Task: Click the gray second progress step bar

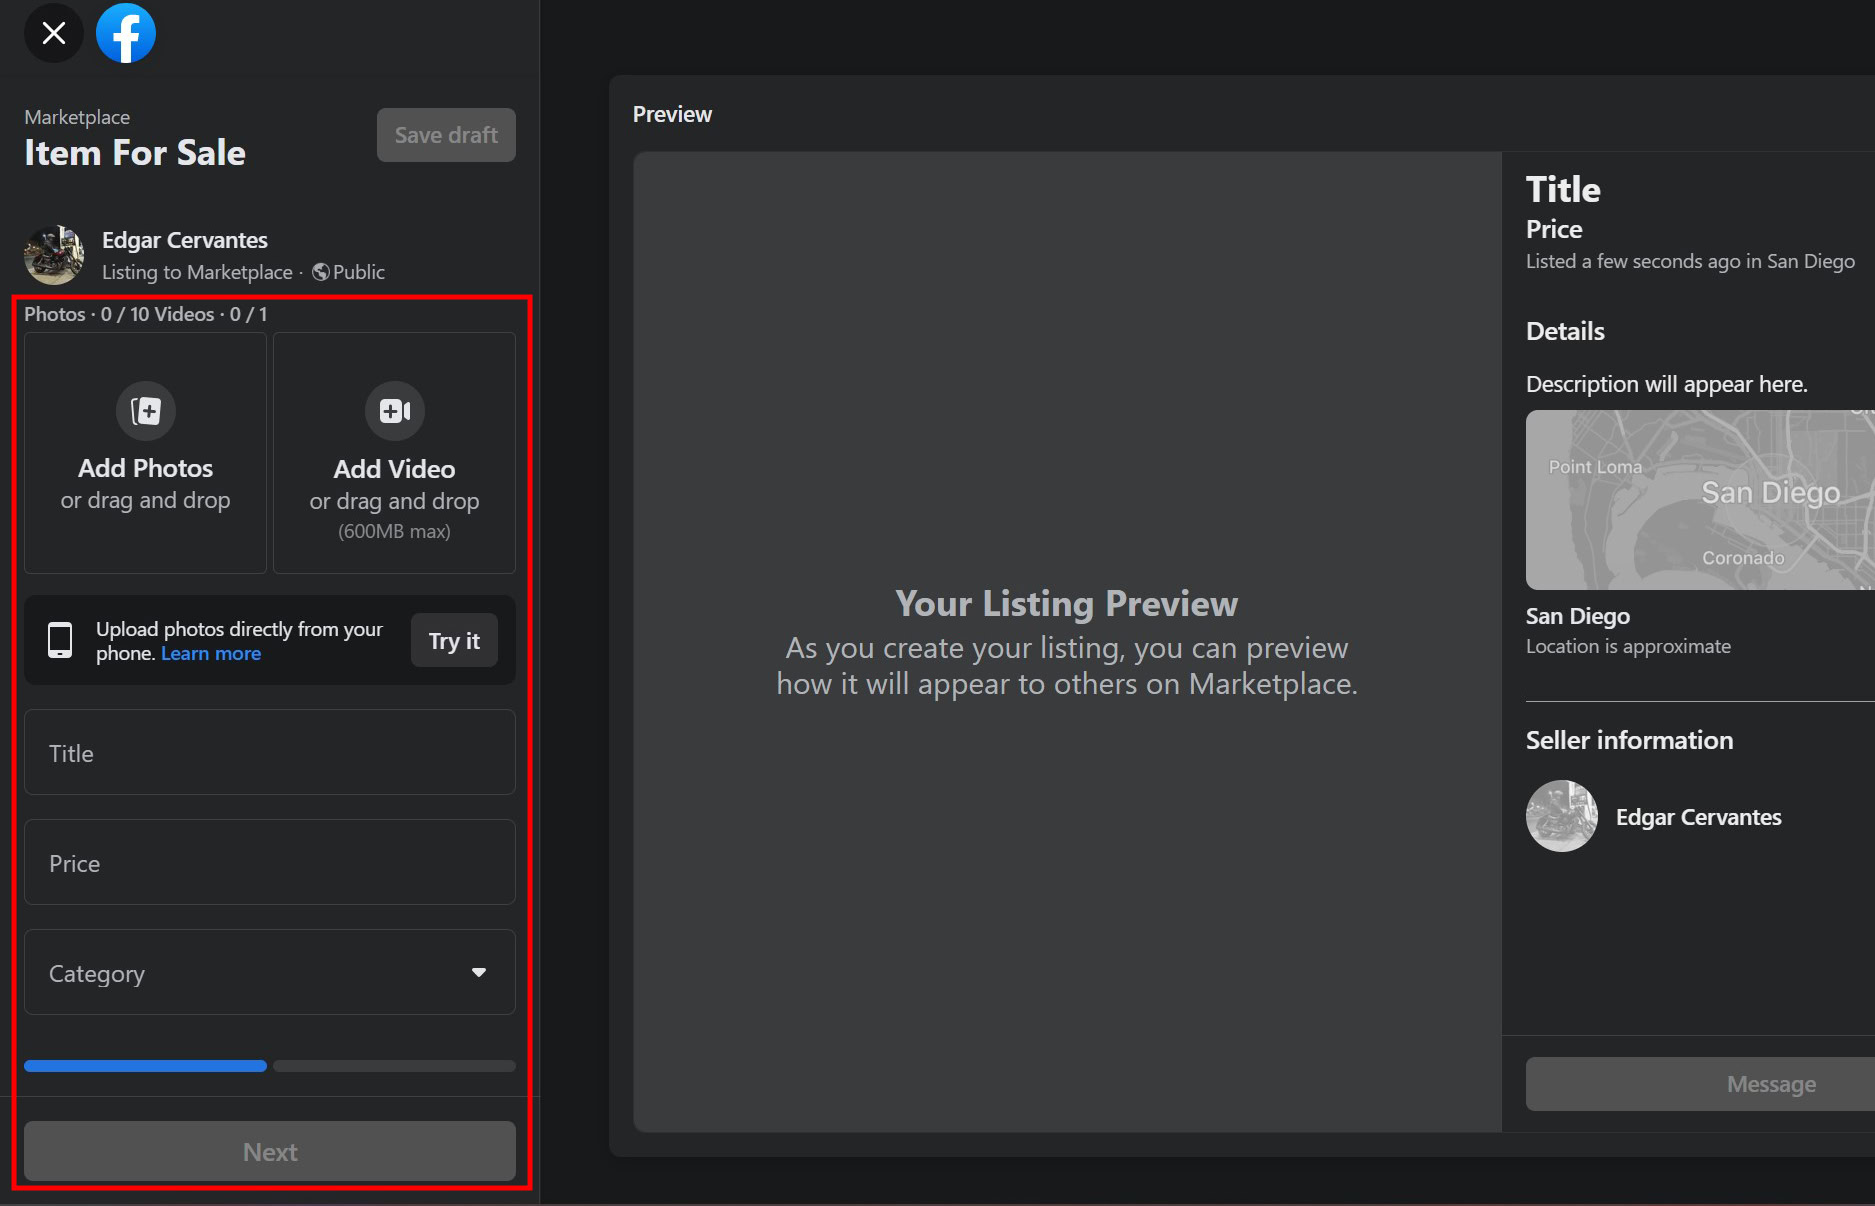Action: 395,1066
